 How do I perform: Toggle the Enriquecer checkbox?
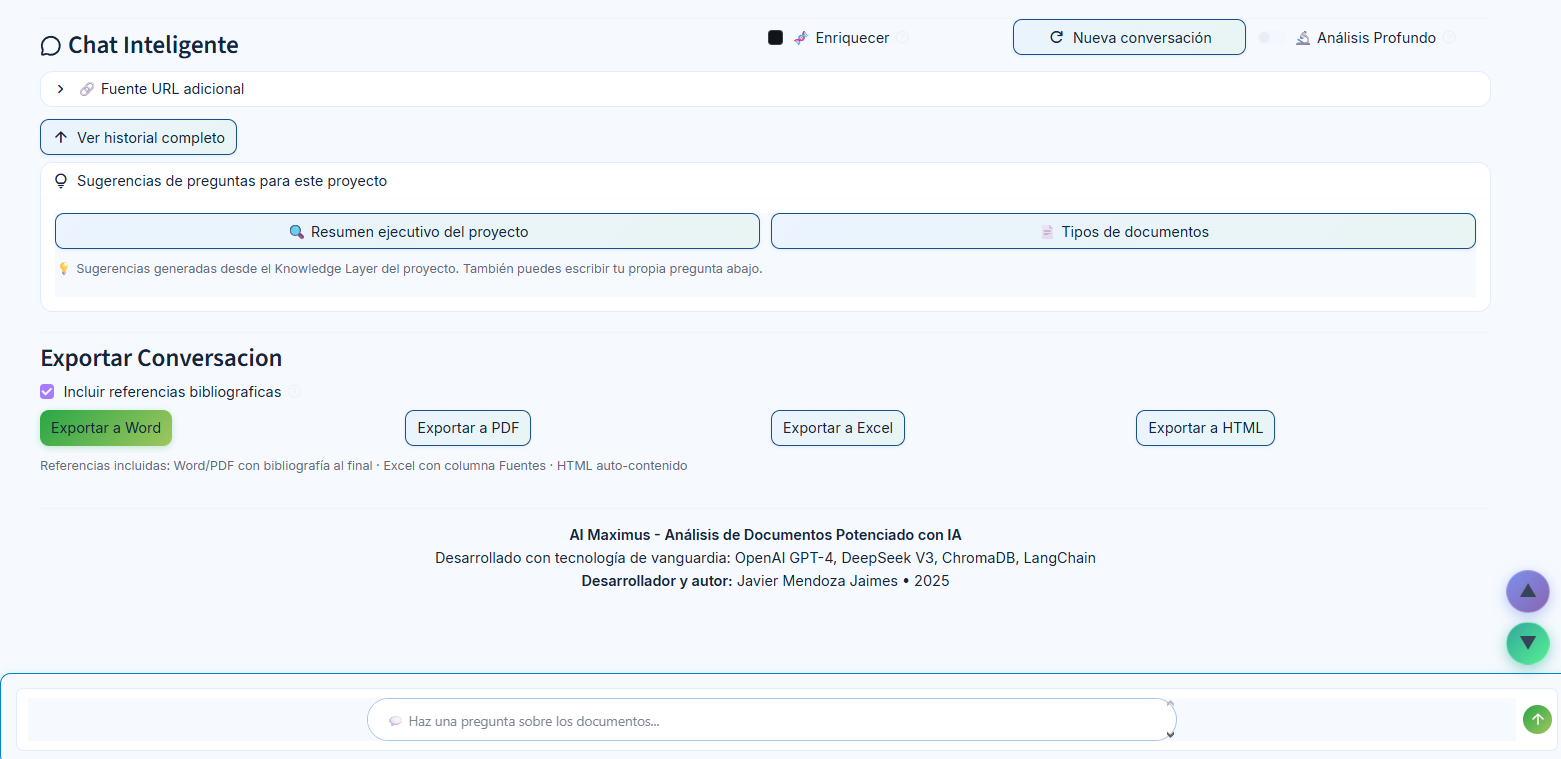[x=775, y=38]
